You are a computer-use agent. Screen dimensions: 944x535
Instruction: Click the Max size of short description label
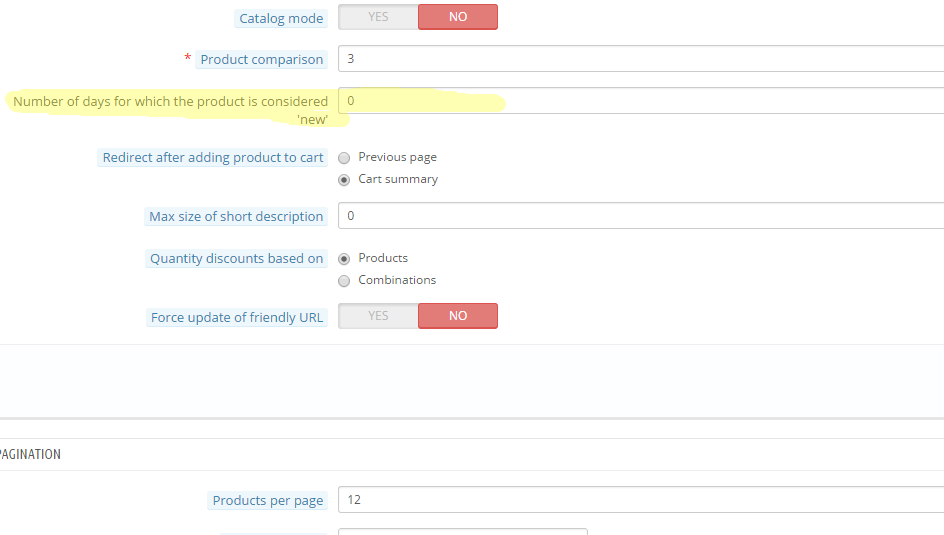point(236,217)
